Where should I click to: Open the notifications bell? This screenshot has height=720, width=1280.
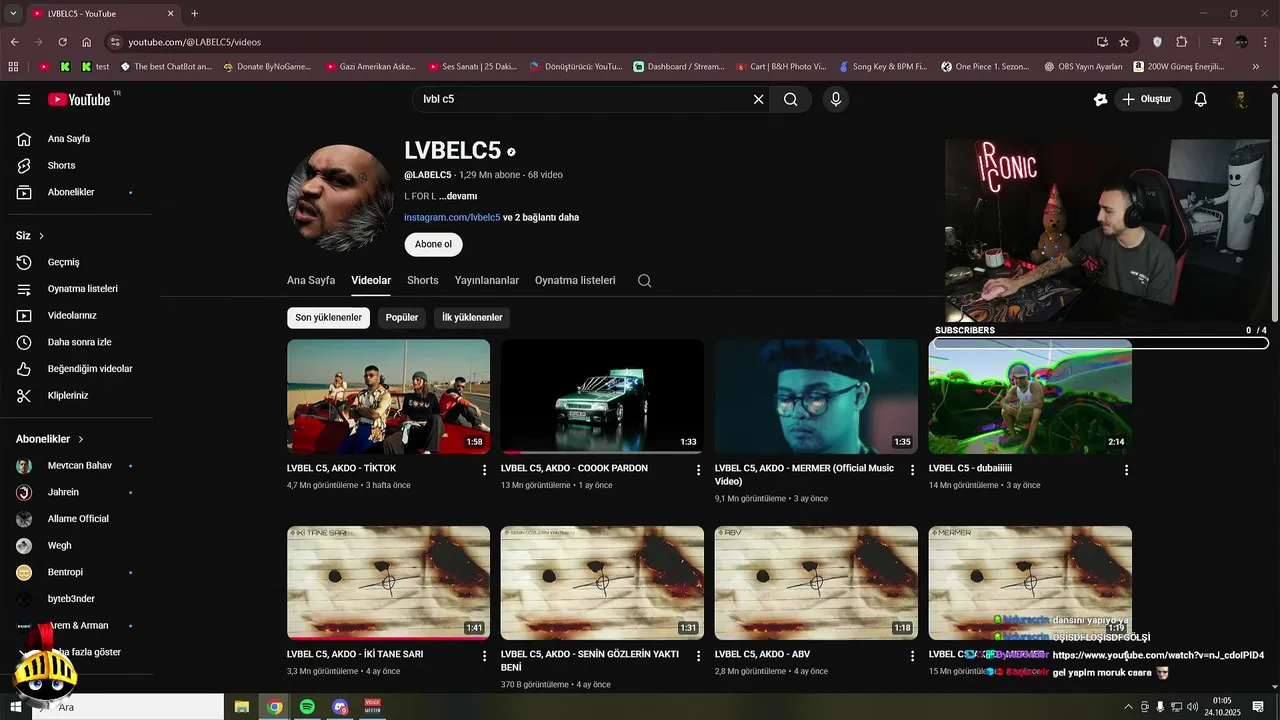point(1201,99)
